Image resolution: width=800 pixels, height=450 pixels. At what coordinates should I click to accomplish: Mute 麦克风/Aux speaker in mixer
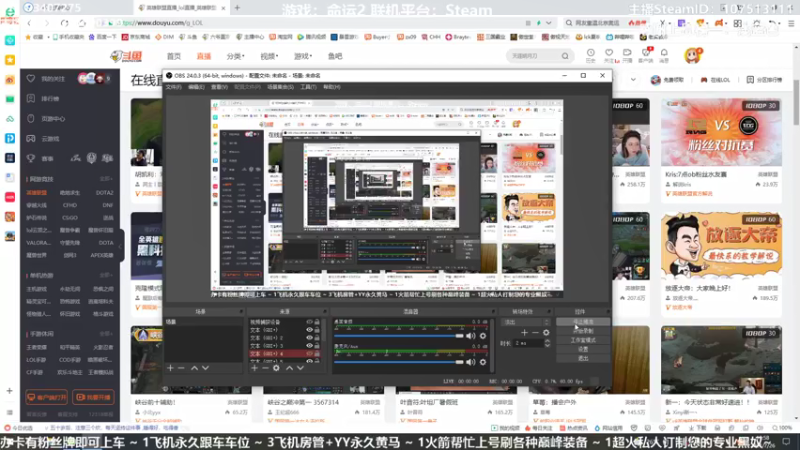tap(470, 362)
